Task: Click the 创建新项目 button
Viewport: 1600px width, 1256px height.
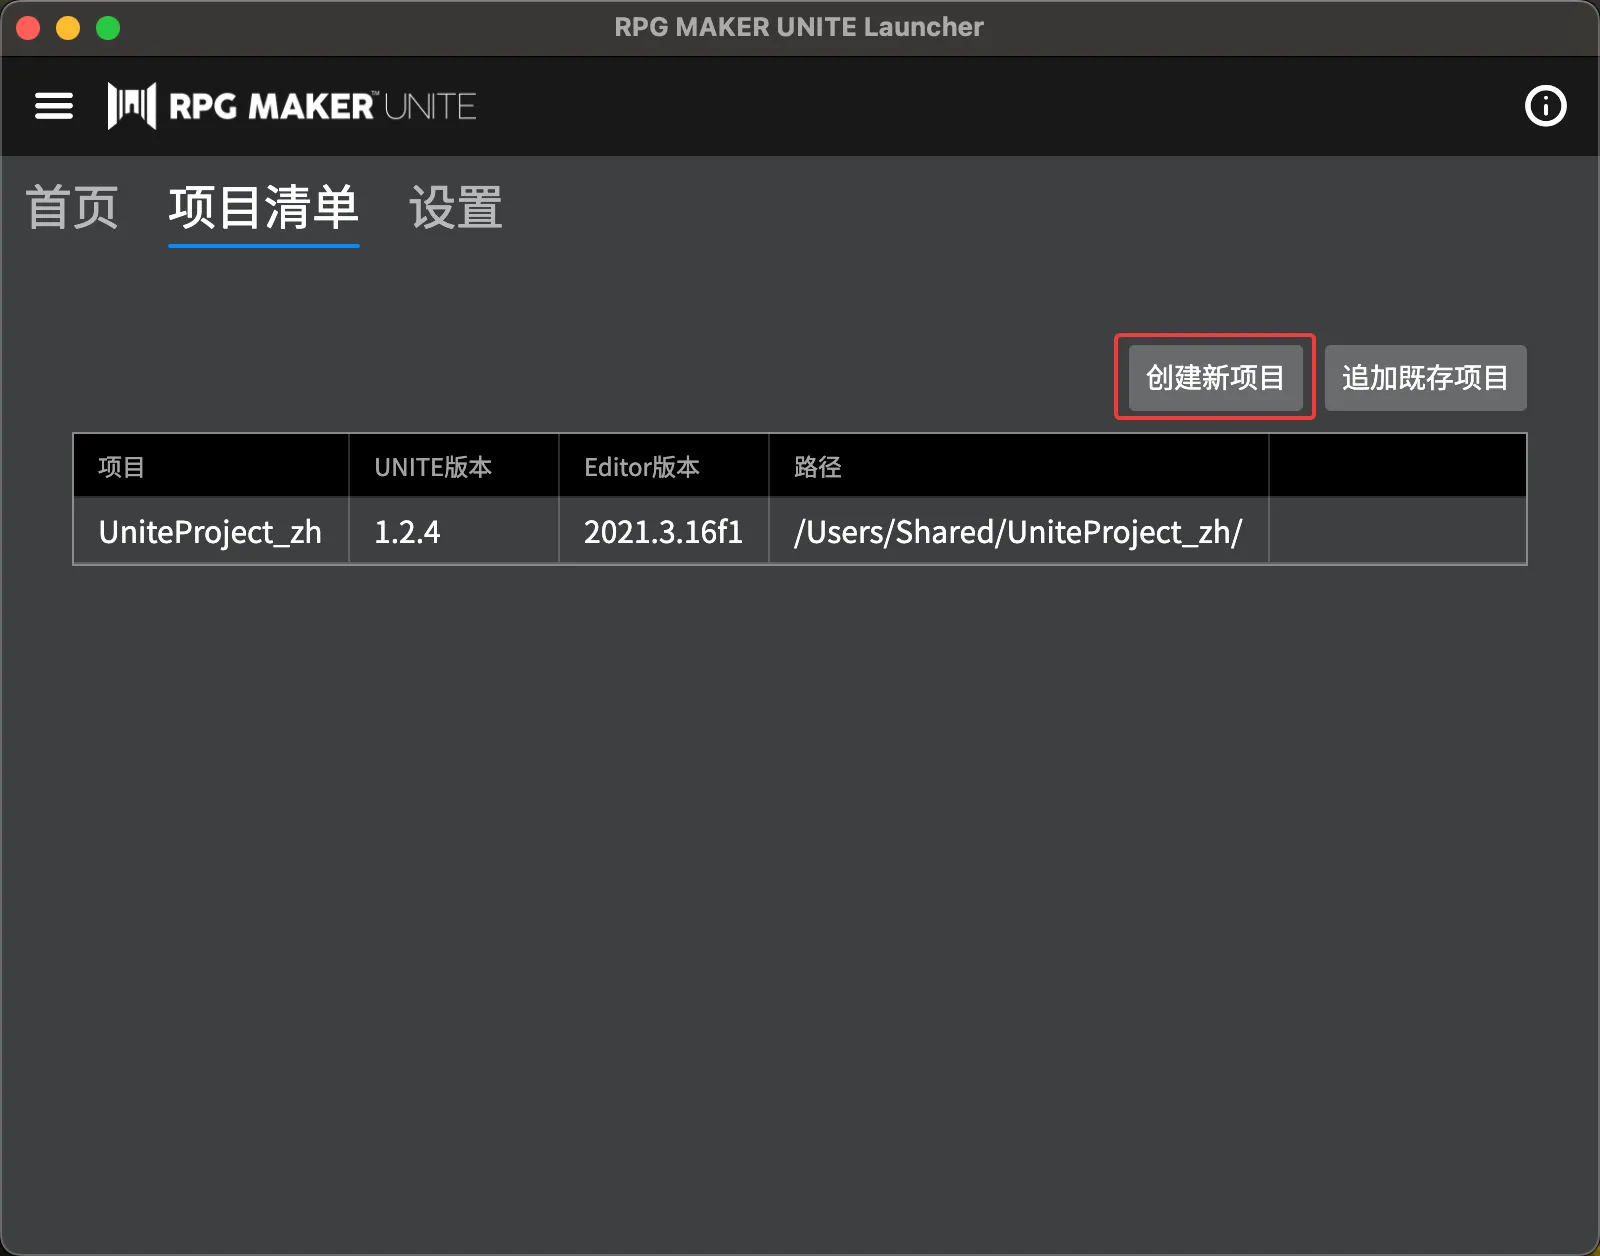Action: 1215,378
